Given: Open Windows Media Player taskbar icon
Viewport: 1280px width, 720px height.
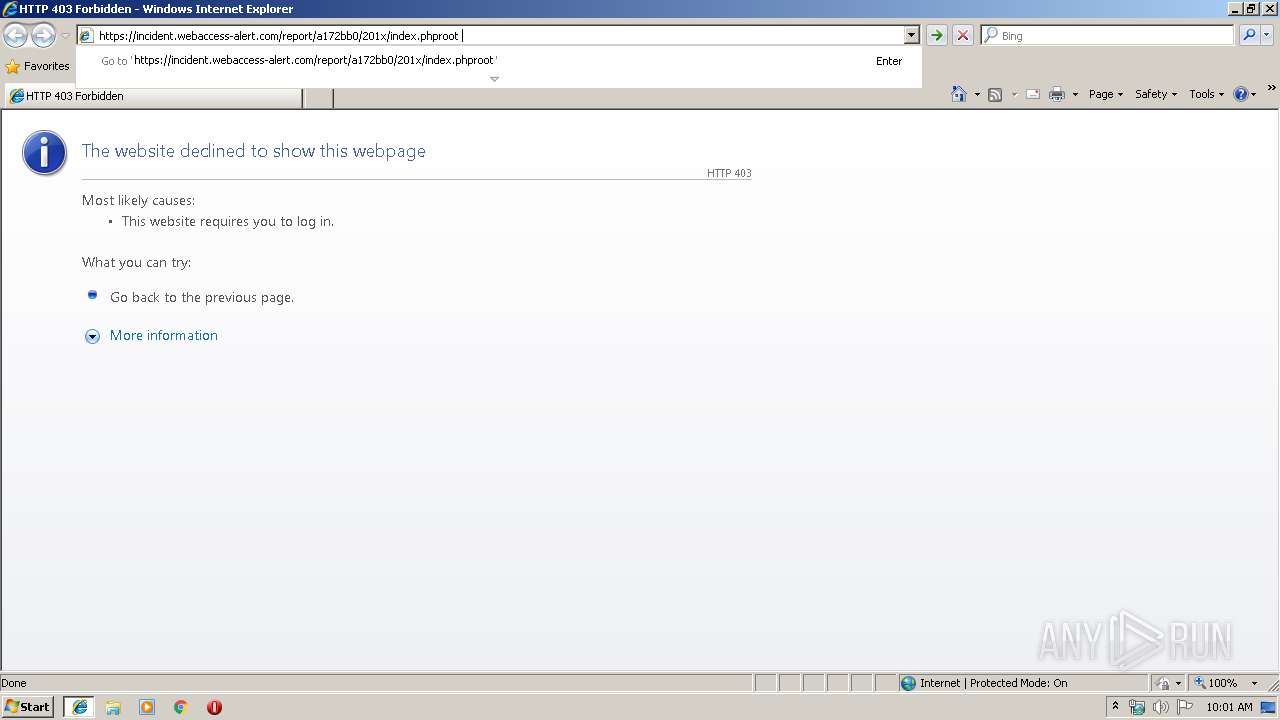Looking at the screenshot, I should 147,707.
